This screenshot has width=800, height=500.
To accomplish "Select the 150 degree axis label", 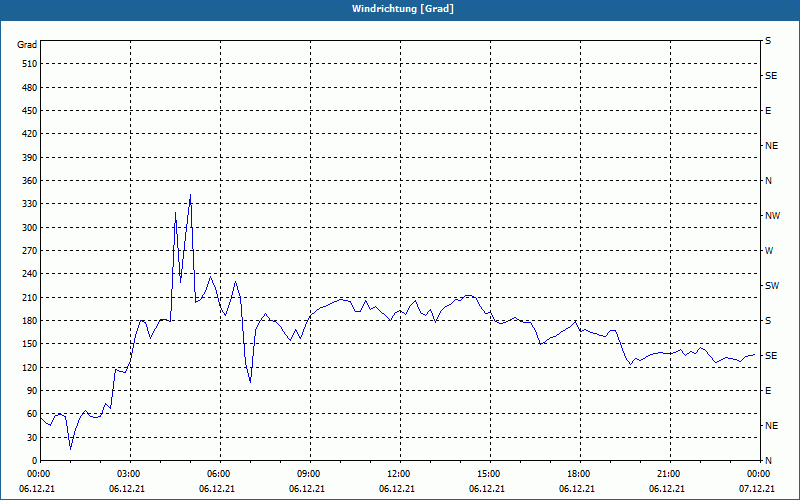I will [x=30, y=344].
